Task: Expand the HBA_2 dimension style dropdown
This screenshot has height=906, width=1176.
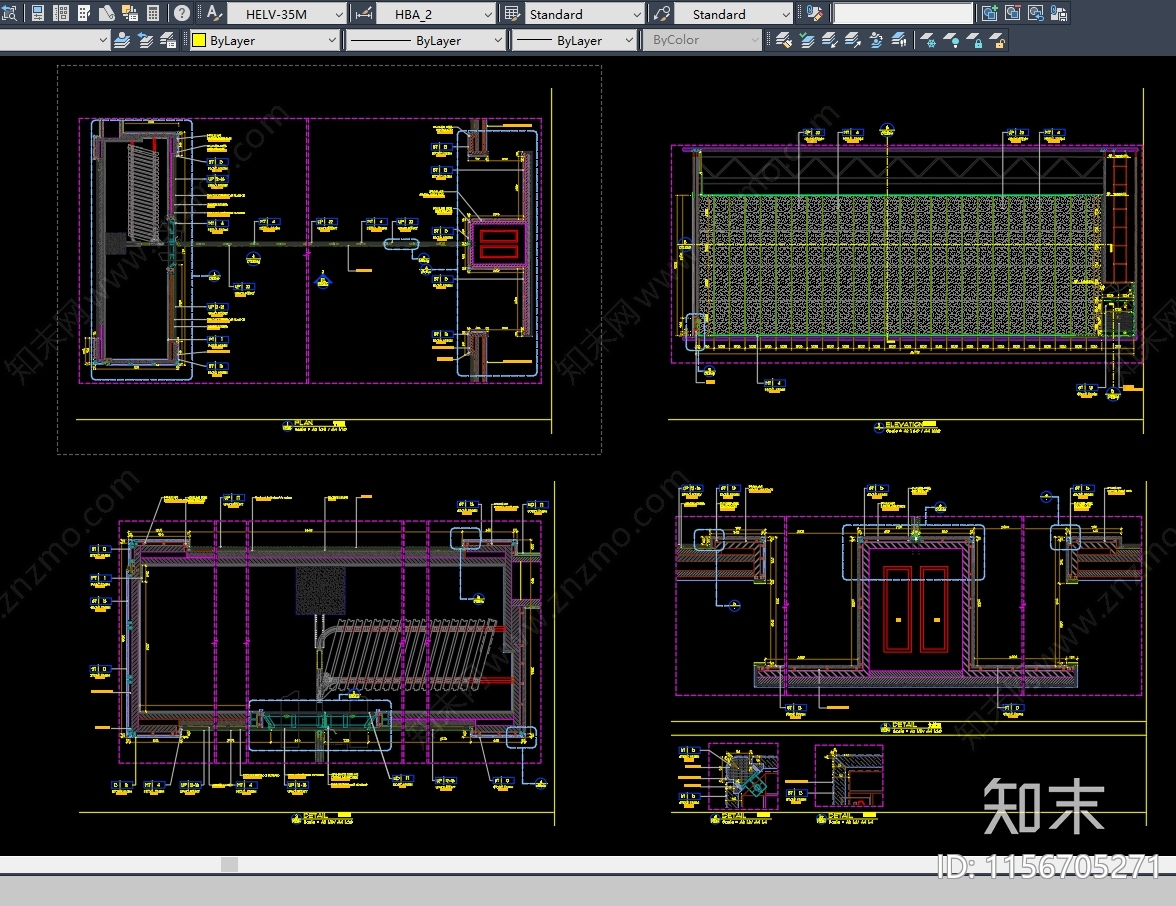Action: (487, 14)
